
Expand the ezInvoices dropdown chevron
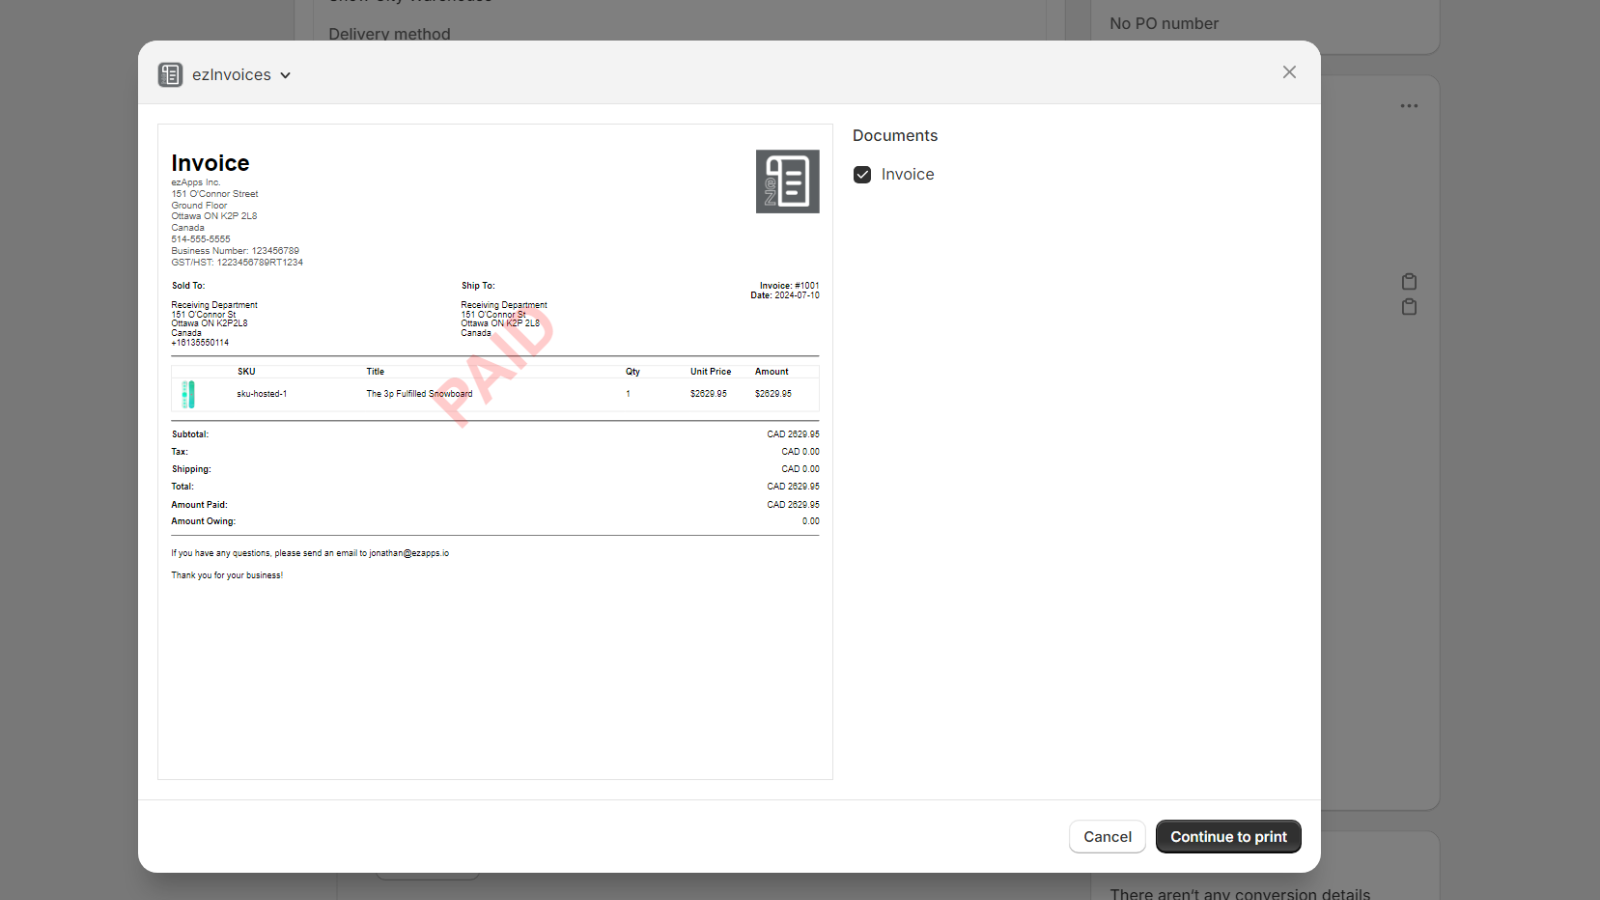[x=285, y=74]
